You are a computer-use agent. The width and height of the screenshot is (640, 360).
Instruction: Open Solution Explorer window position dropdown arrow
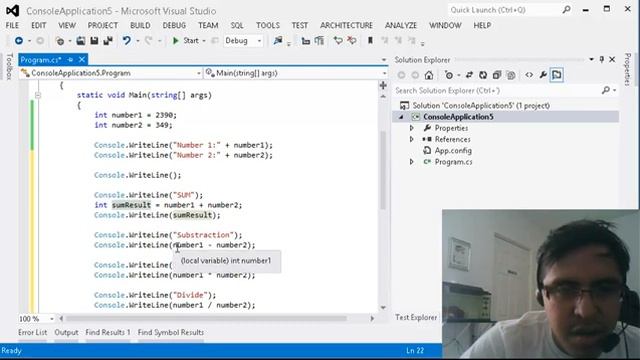(591, 60)
